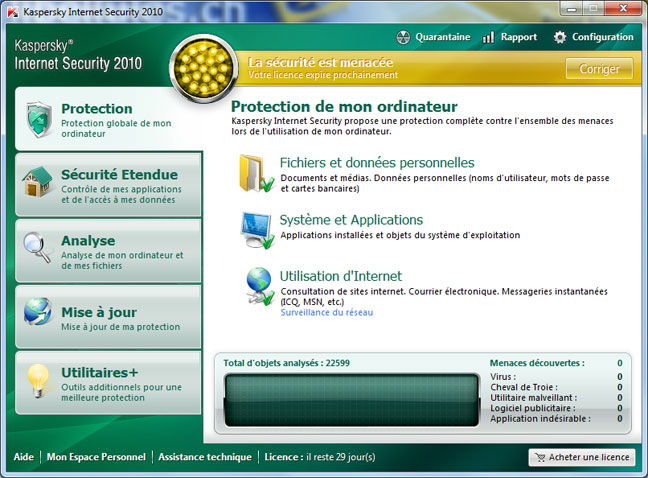Open Assistance technique link
Screen dimensions: 648x478
[205, 457]
